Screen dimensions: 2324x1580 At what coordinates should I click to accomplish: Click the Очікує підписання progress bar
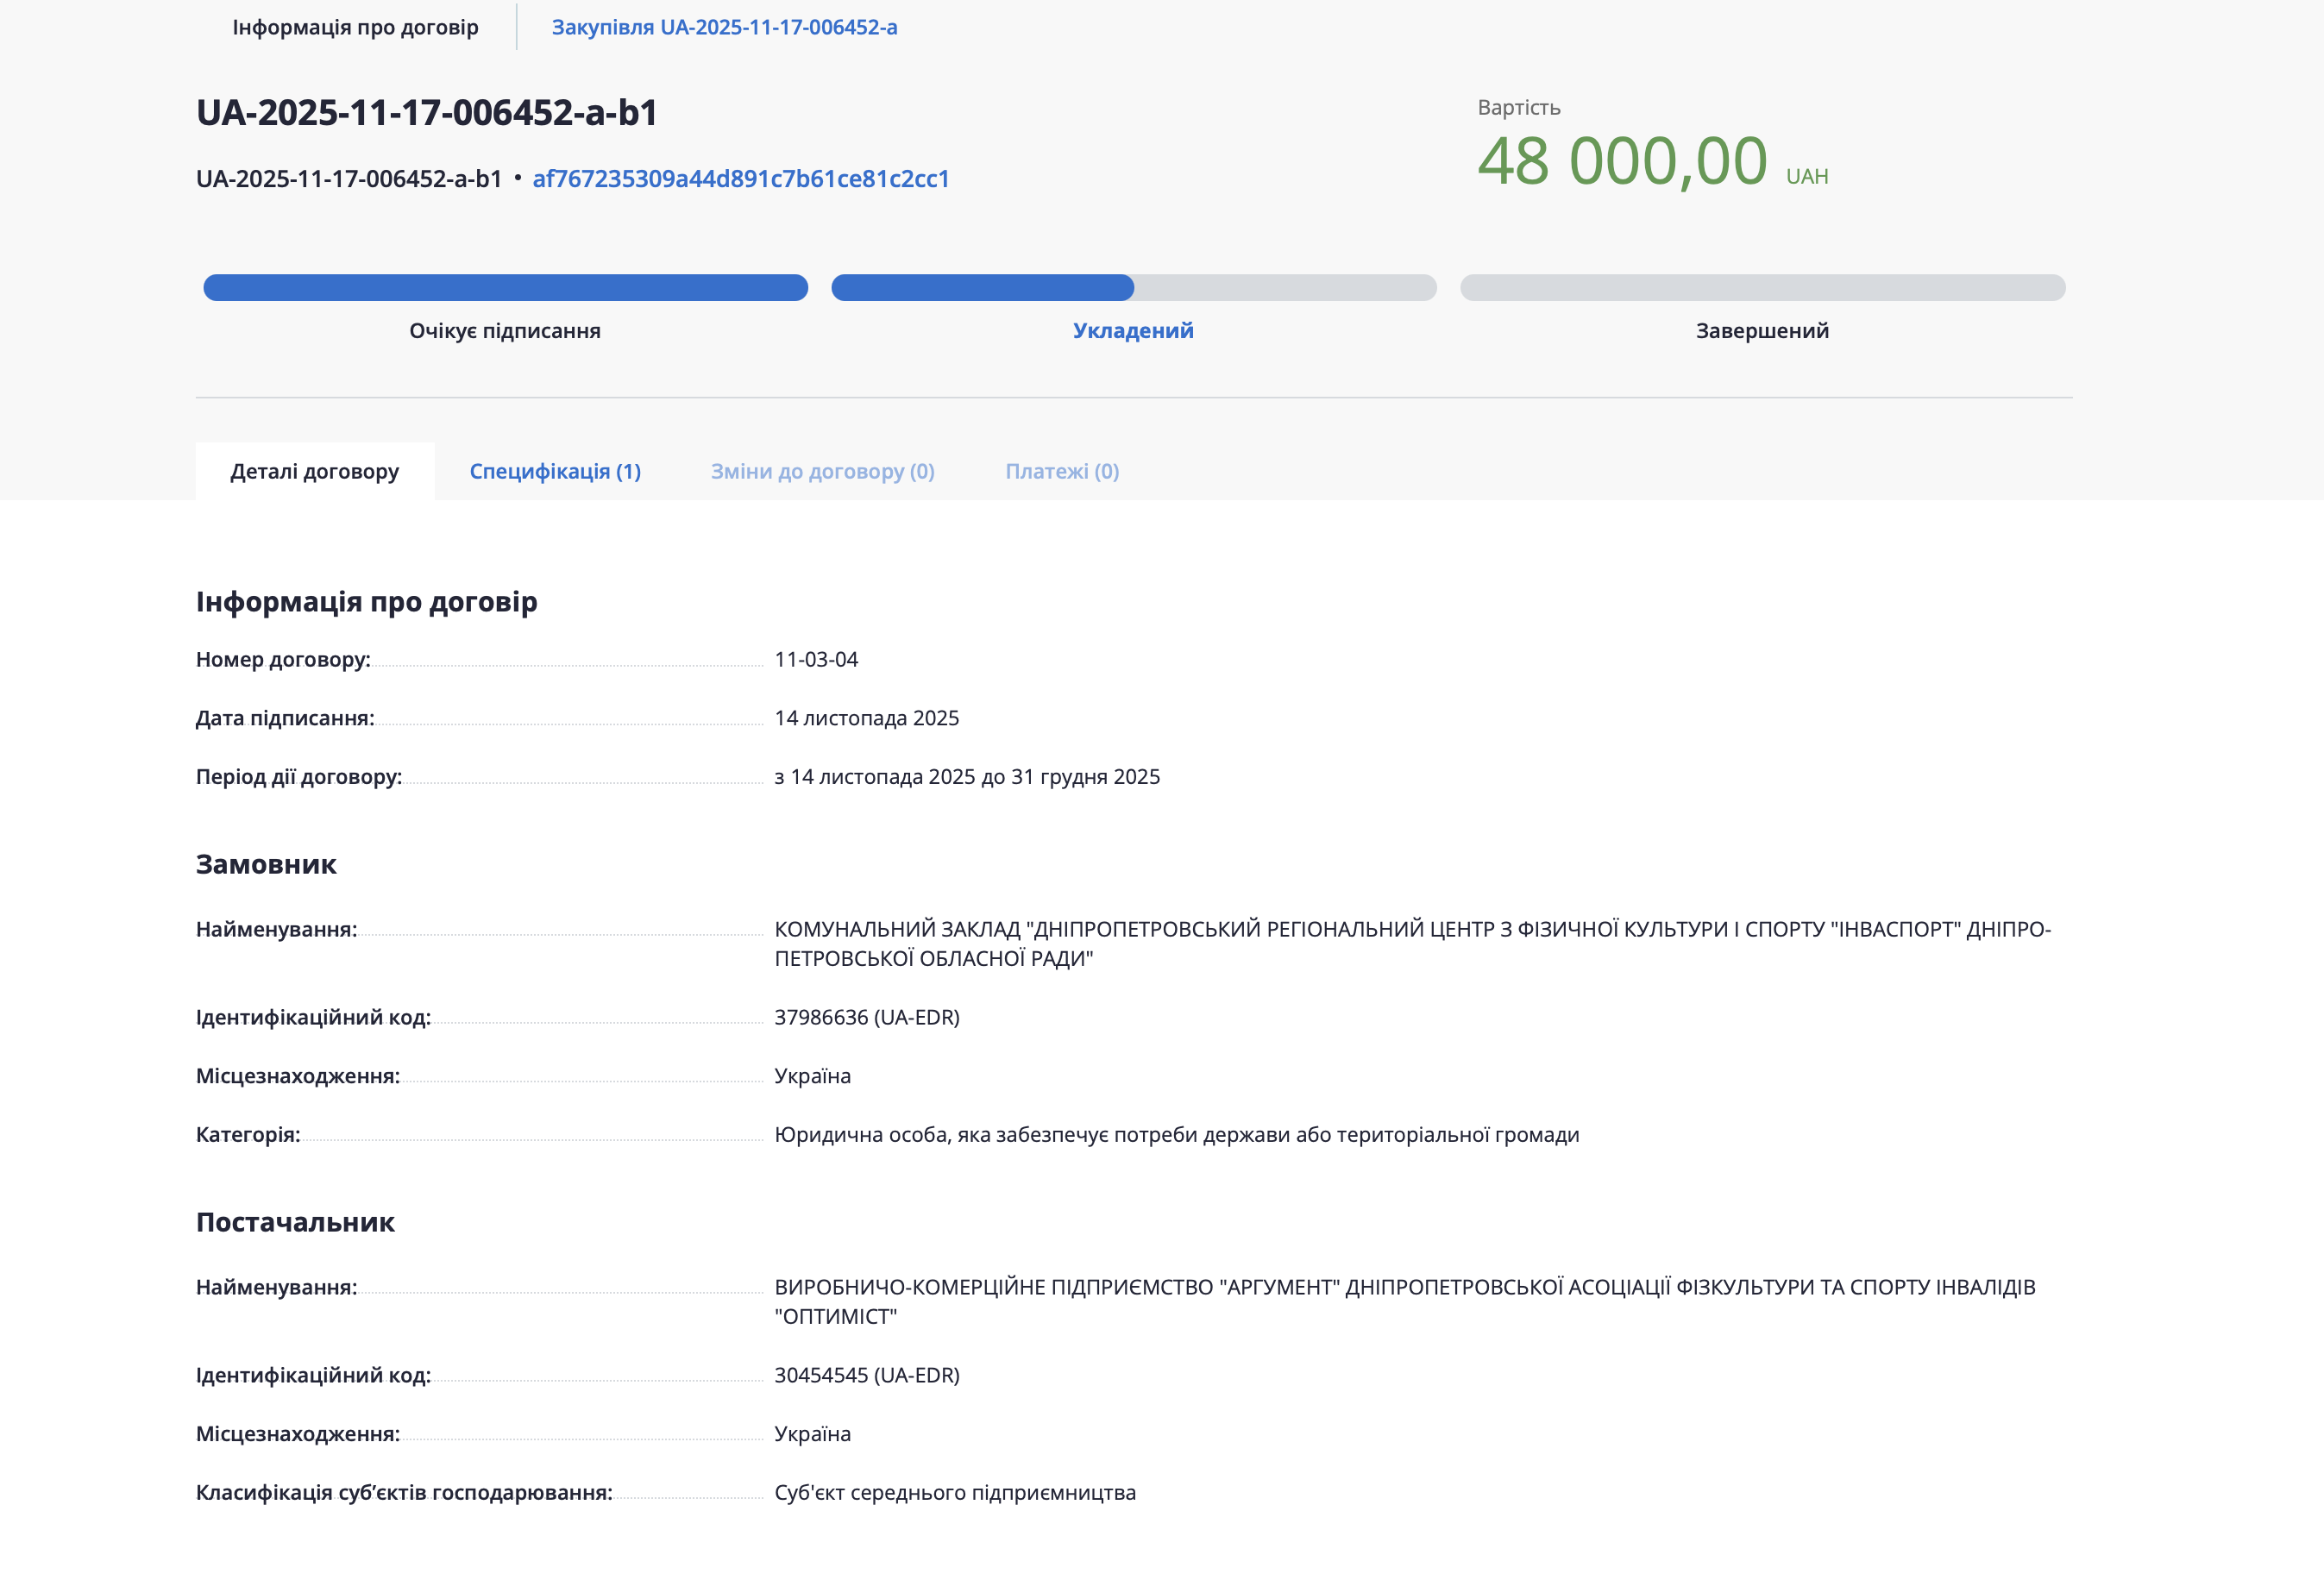point(505,288)
